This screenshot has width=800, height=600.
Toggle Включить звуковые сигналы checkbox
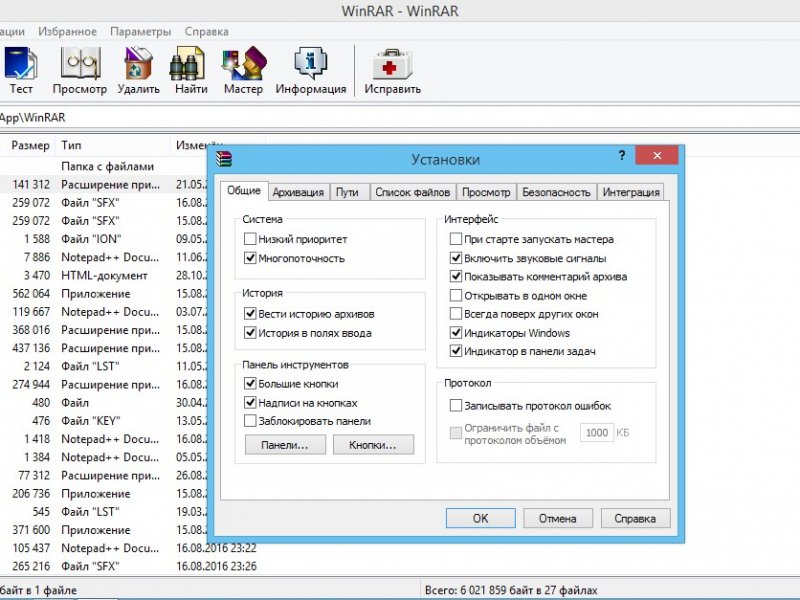(456, 258)
